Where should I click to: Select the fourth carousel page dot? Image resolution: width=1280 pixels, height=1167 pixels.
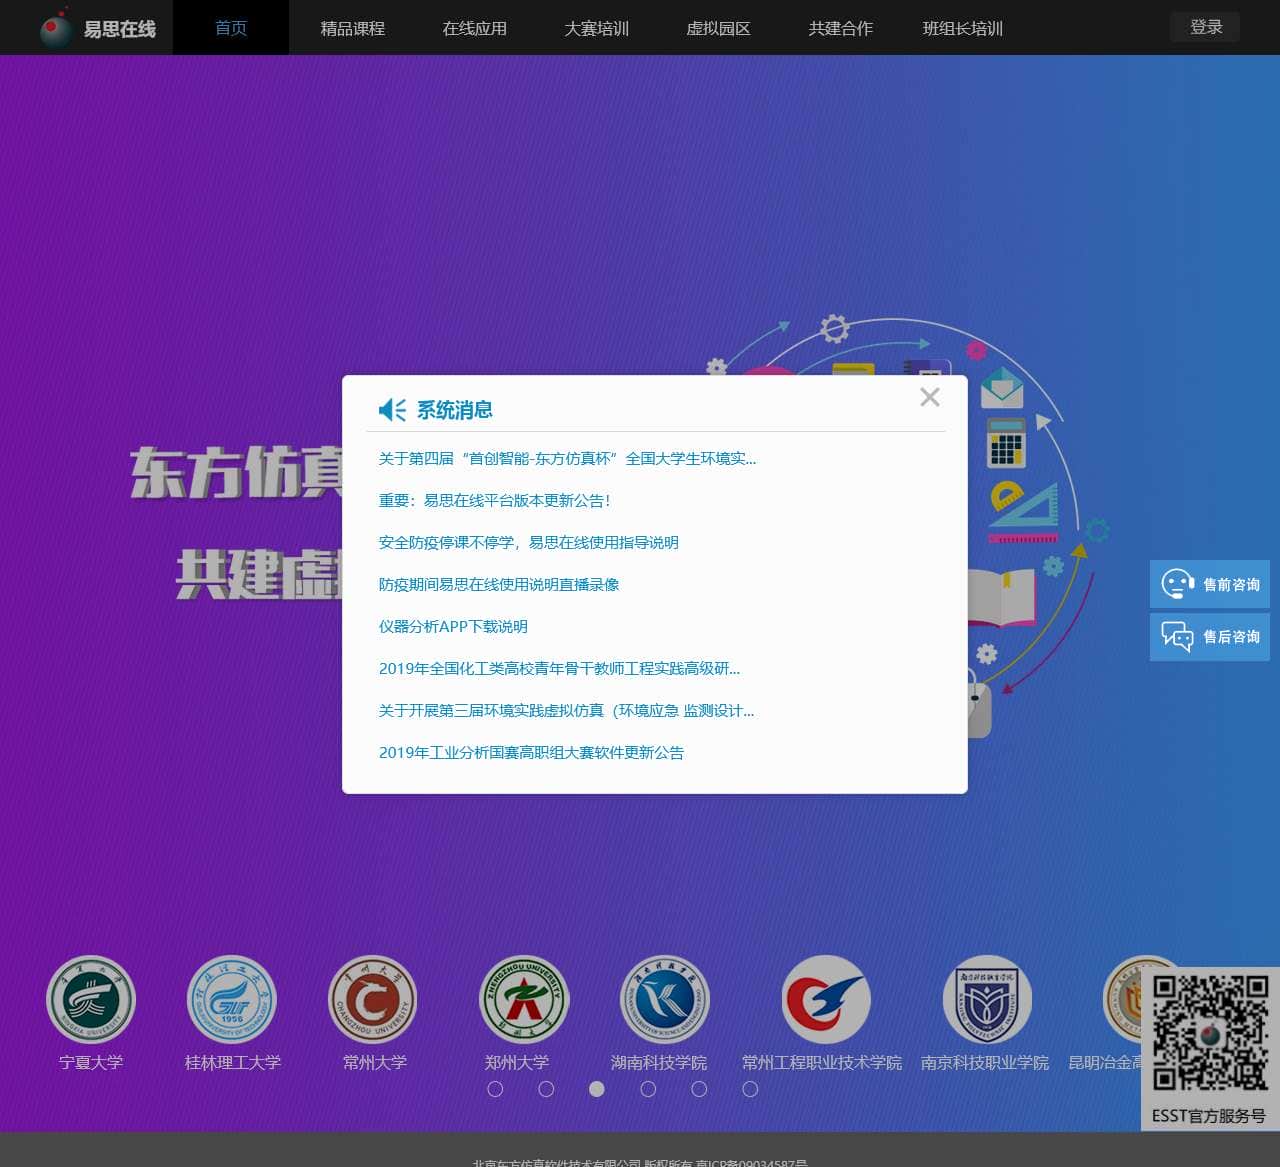(x=648, y=1089)
